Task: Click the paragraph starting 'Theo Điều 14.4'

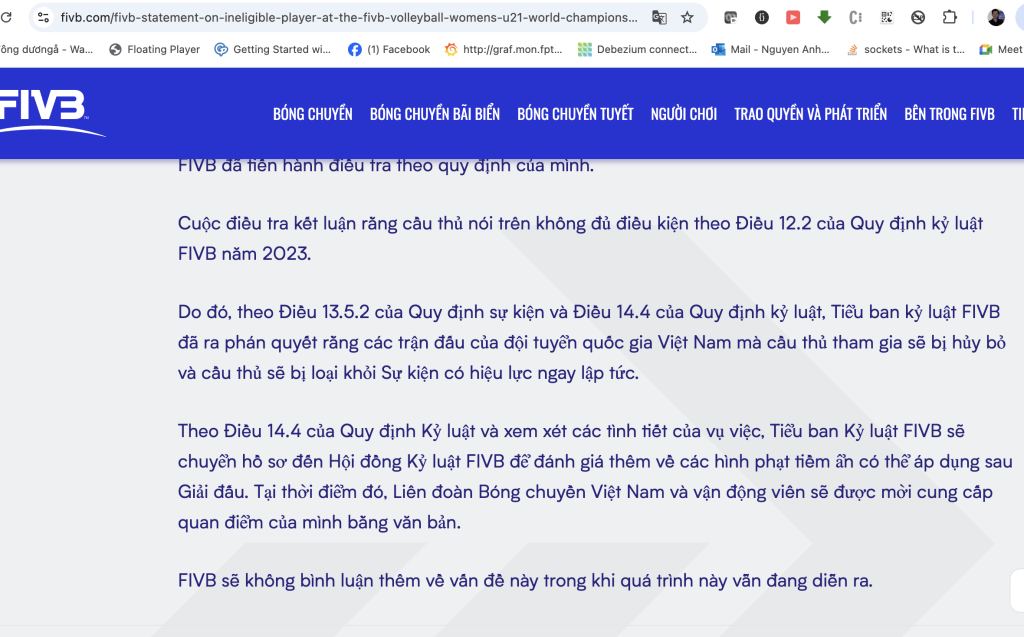Action: click(595, 477)
